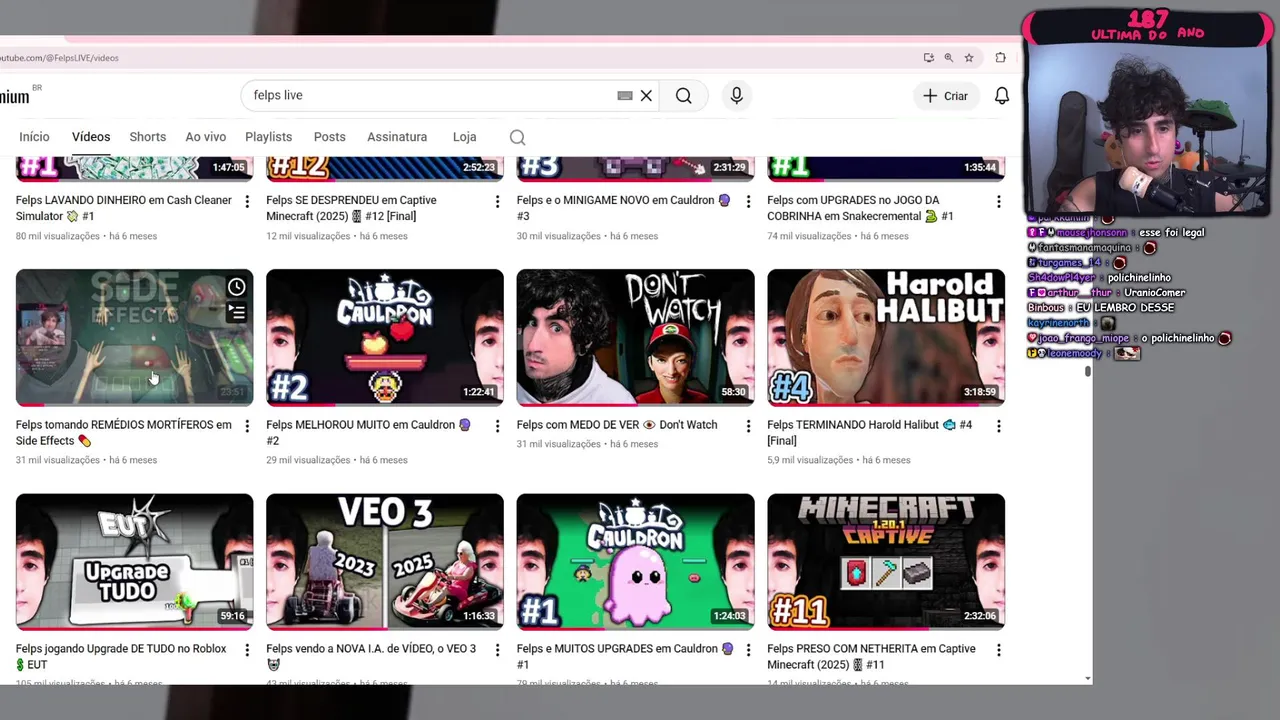1280x720 pixels.
Task: Open the Posts tab
Action: click(329, 137)
